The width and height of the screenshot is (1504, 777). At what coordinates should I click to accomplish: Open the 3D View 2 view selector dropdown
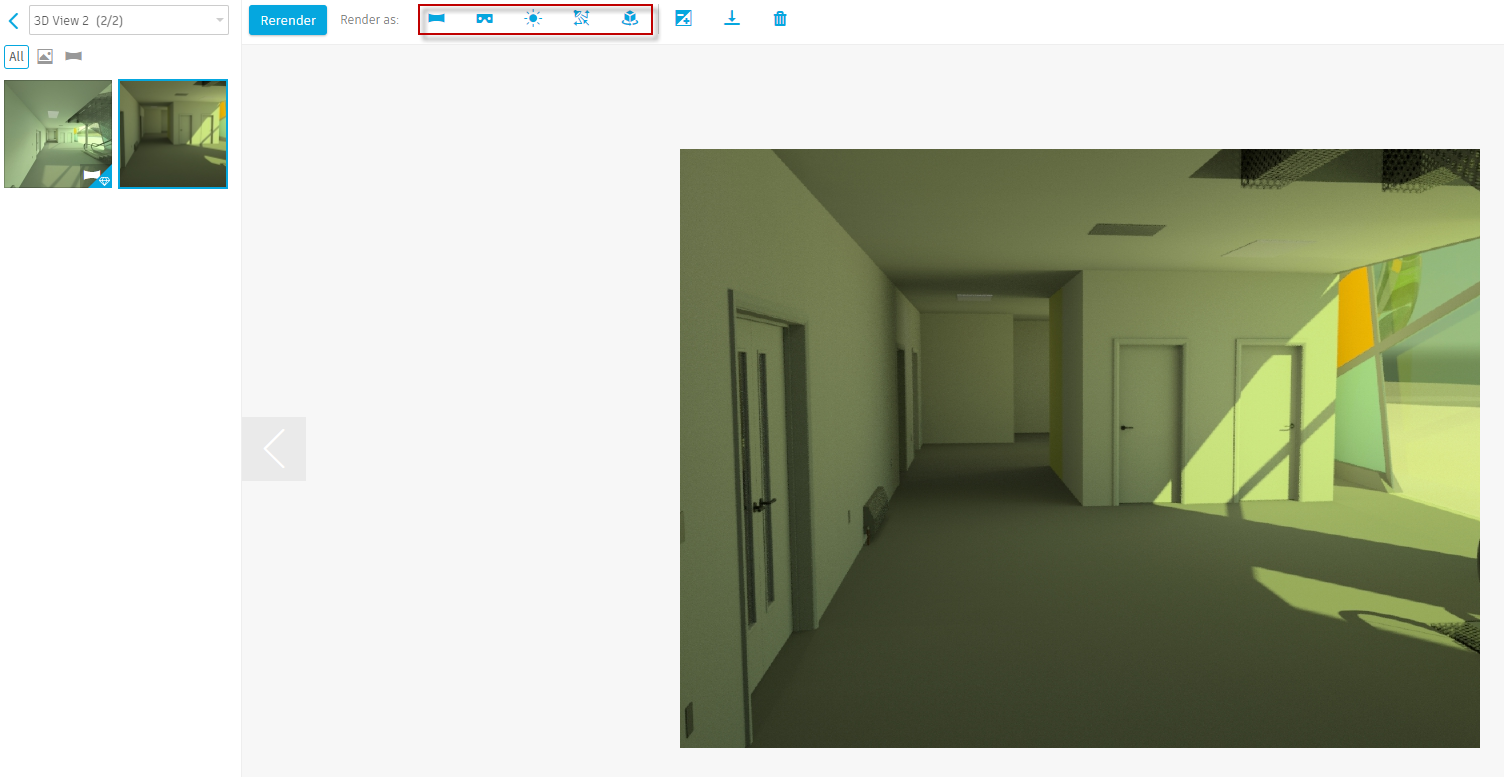129,19
